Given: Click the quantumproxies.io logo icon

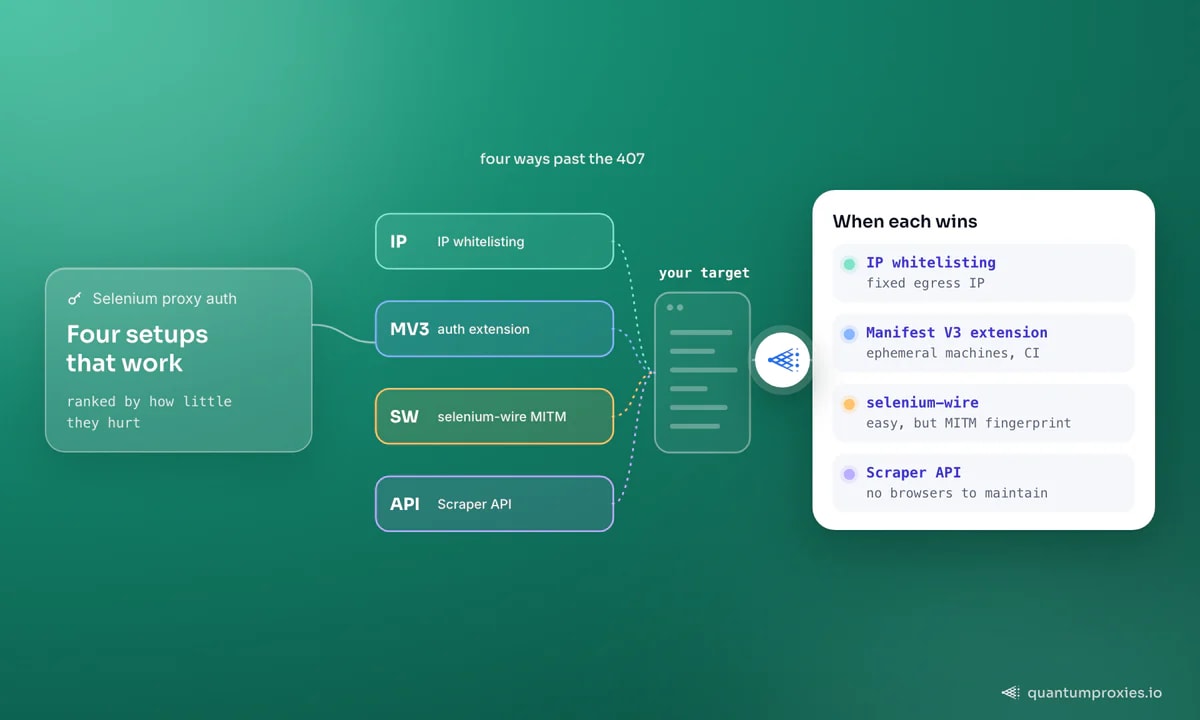Looking at the screenshot, I should pyautogui.click(x=1011, y=692).
